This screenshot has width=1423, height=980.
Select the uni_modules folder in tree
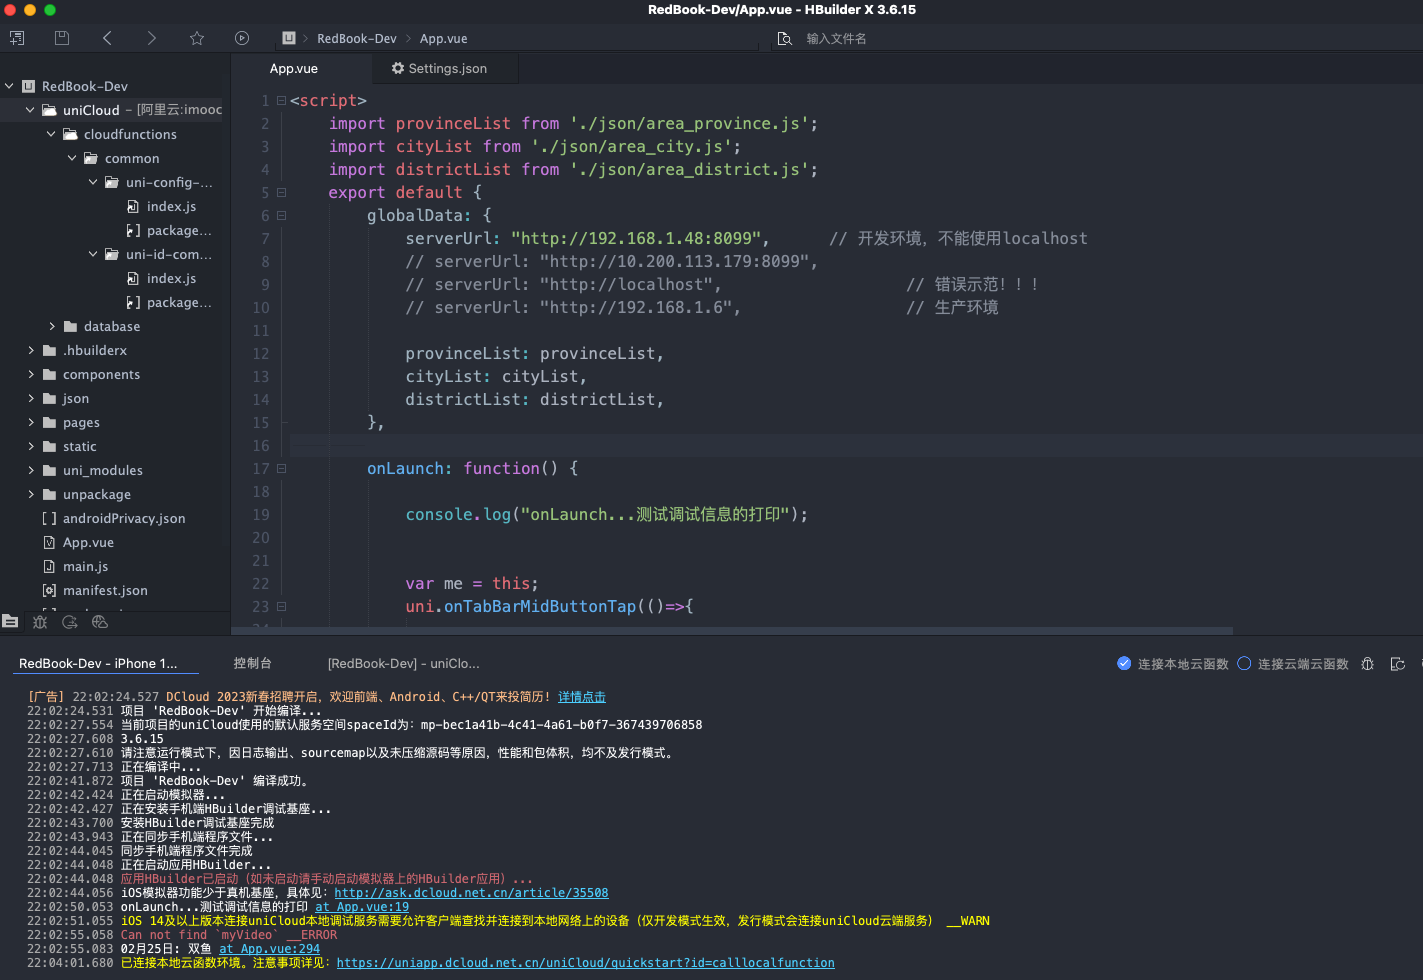click(x=103, y=470)
